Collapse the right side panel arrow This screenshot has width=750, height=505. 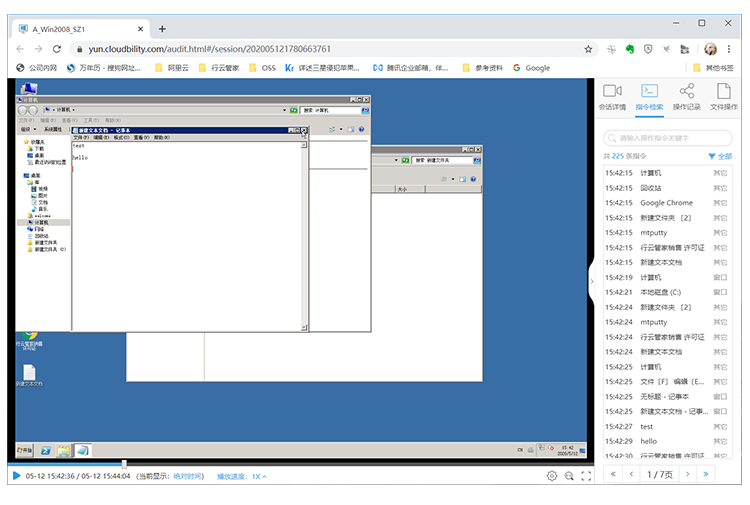pyautogui.click(x=591, y=282)
